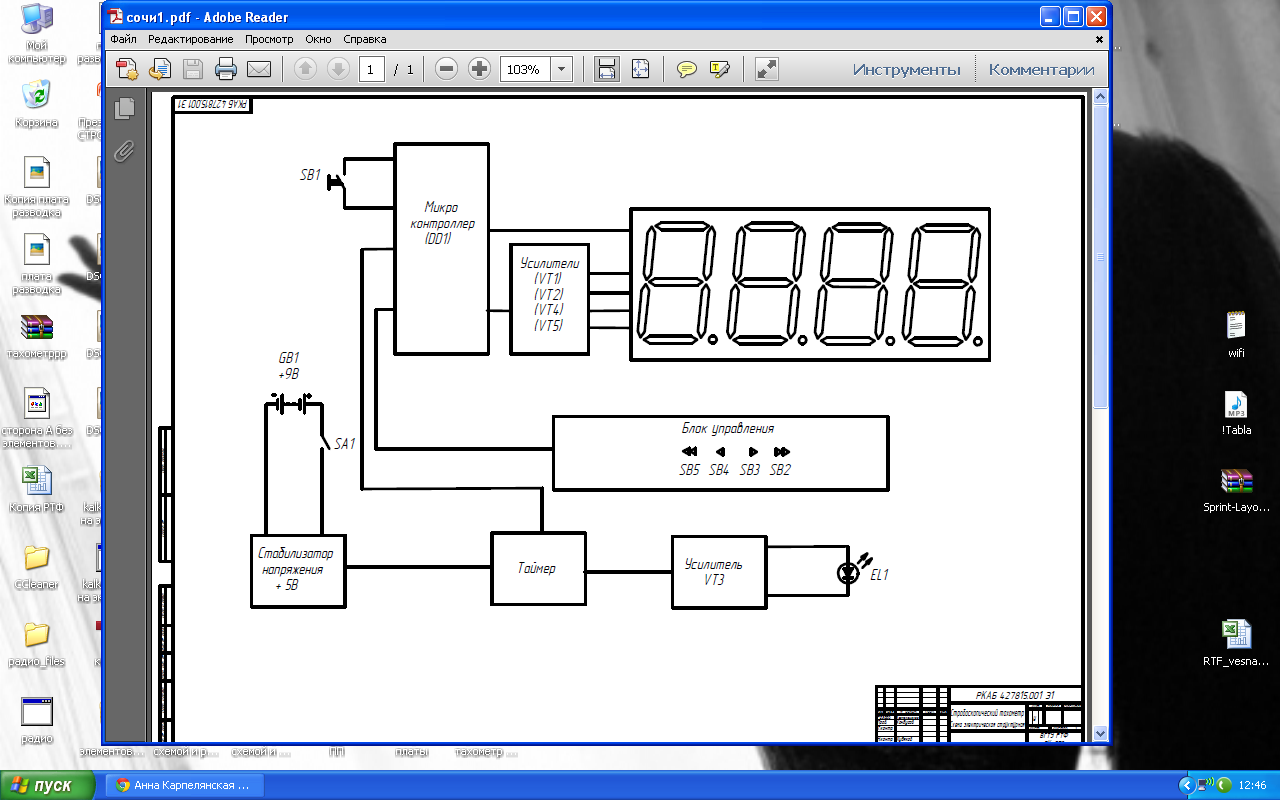Viewport: 1280px width, 800px height.
Task: Zoom in with the plus button
Action: (479, 69)
